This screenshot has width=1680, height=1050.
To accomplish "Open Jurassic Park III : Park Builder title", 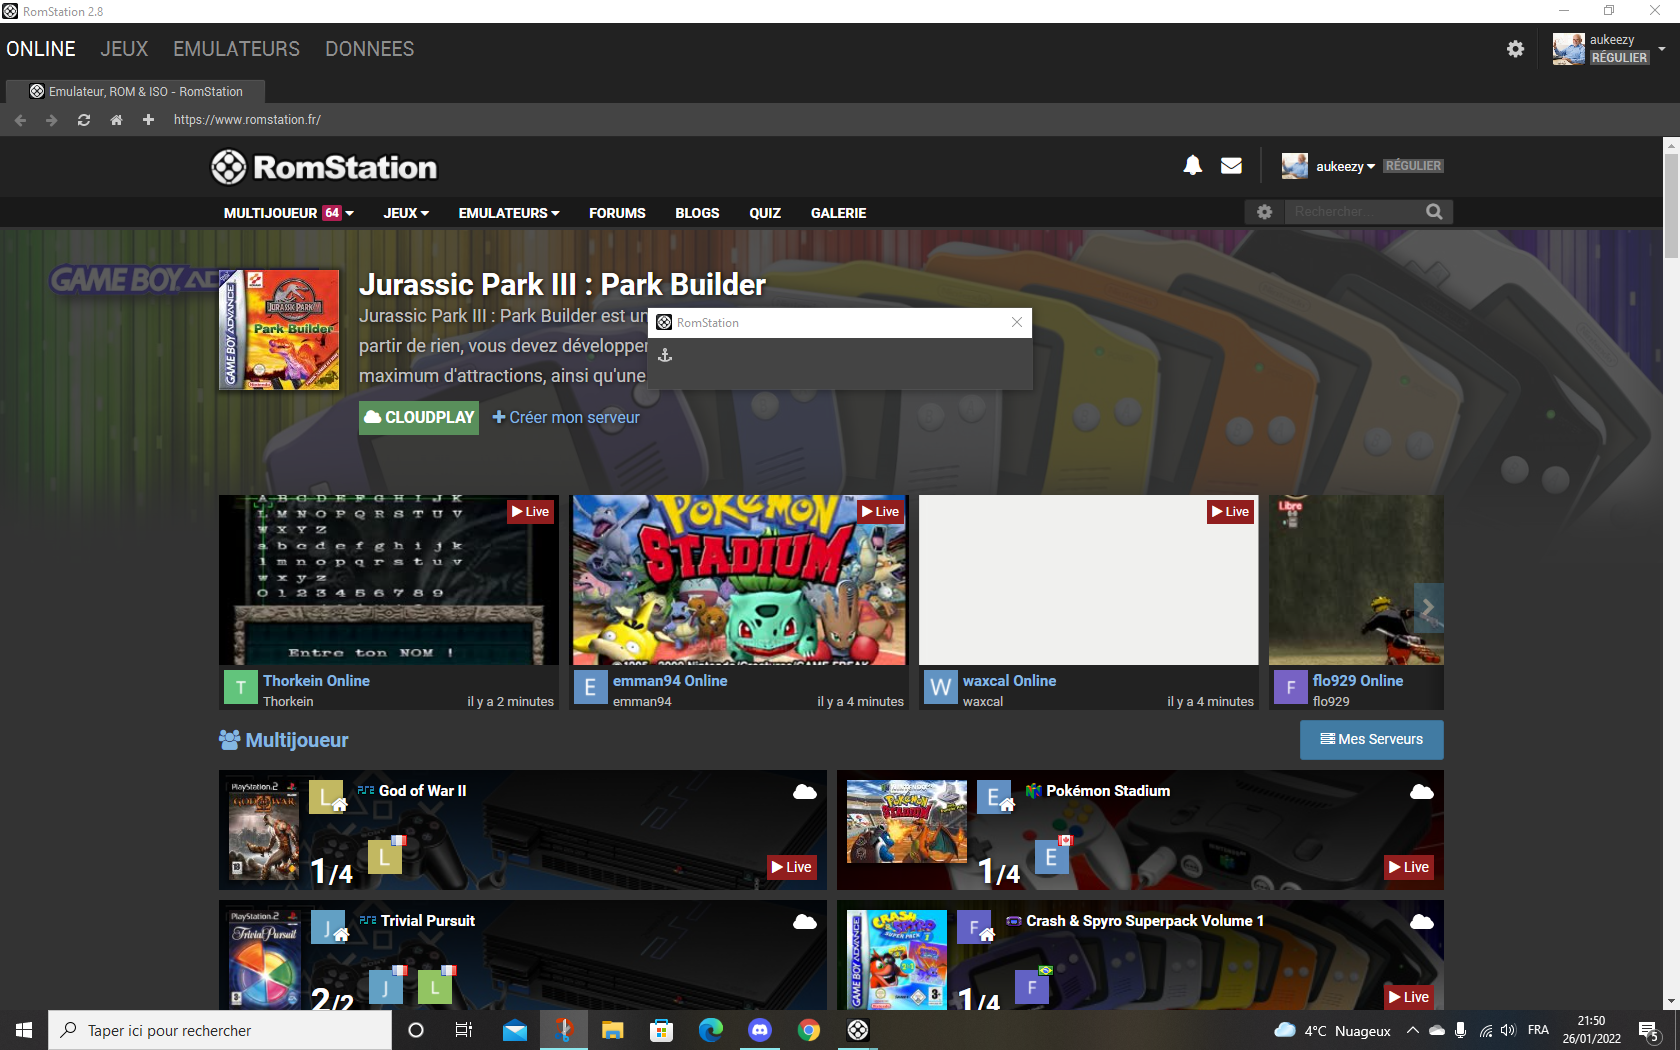I will pos(562,285).
